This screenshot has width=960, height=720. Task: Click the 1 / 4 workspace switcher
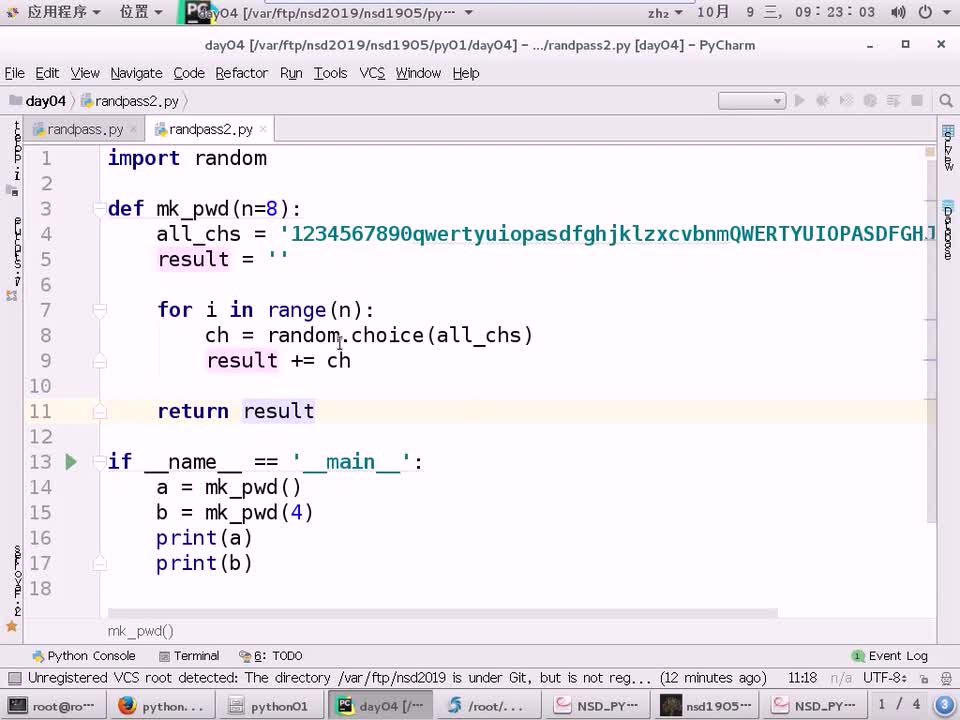[899, 705]
